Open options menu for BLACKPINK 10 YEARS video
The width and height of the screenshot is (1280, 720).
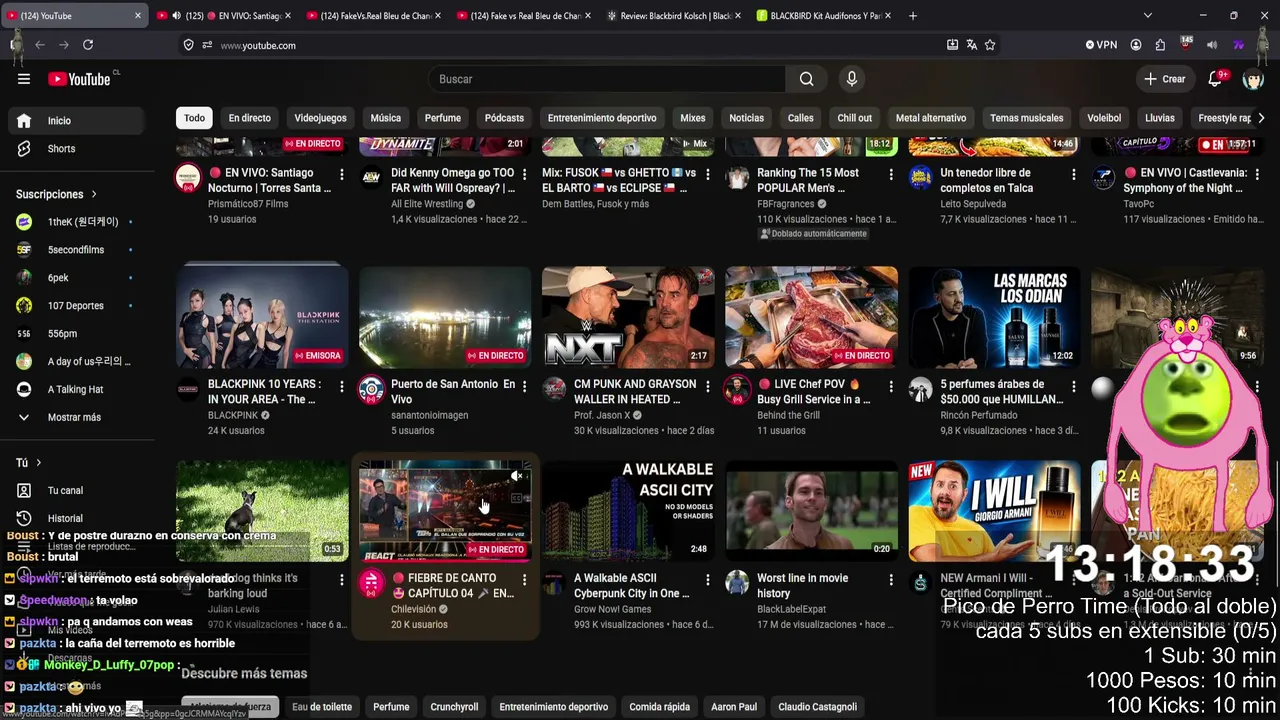(x=341, y=386)
